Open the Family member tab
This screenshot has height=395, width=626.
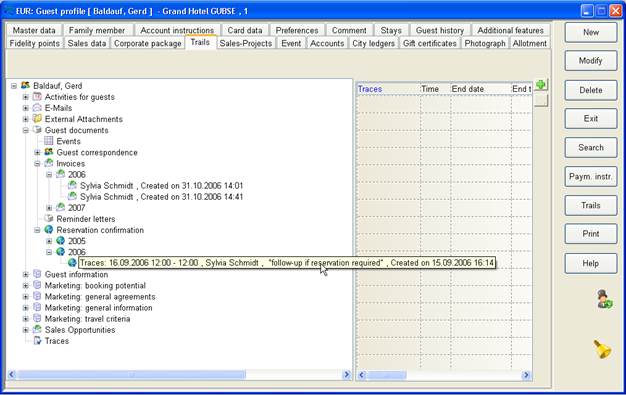(x=97, y=30)
